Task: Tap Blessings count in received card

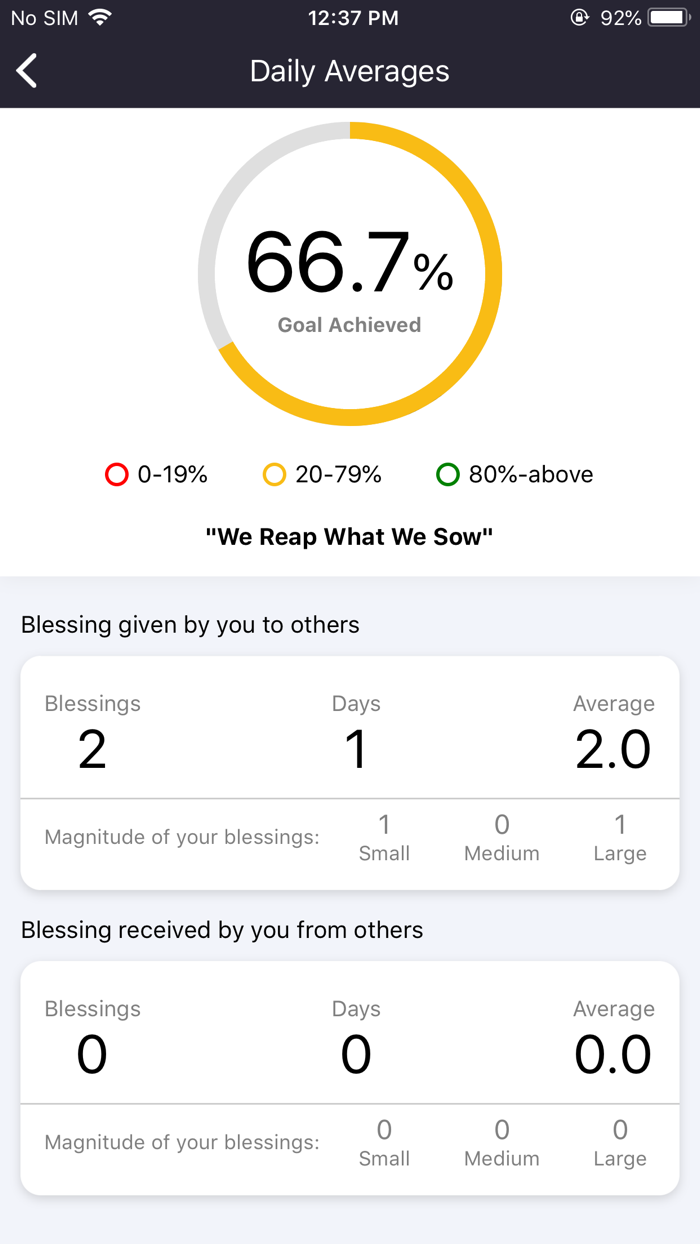Action: pyautogui.click(x=92, y=1054)
